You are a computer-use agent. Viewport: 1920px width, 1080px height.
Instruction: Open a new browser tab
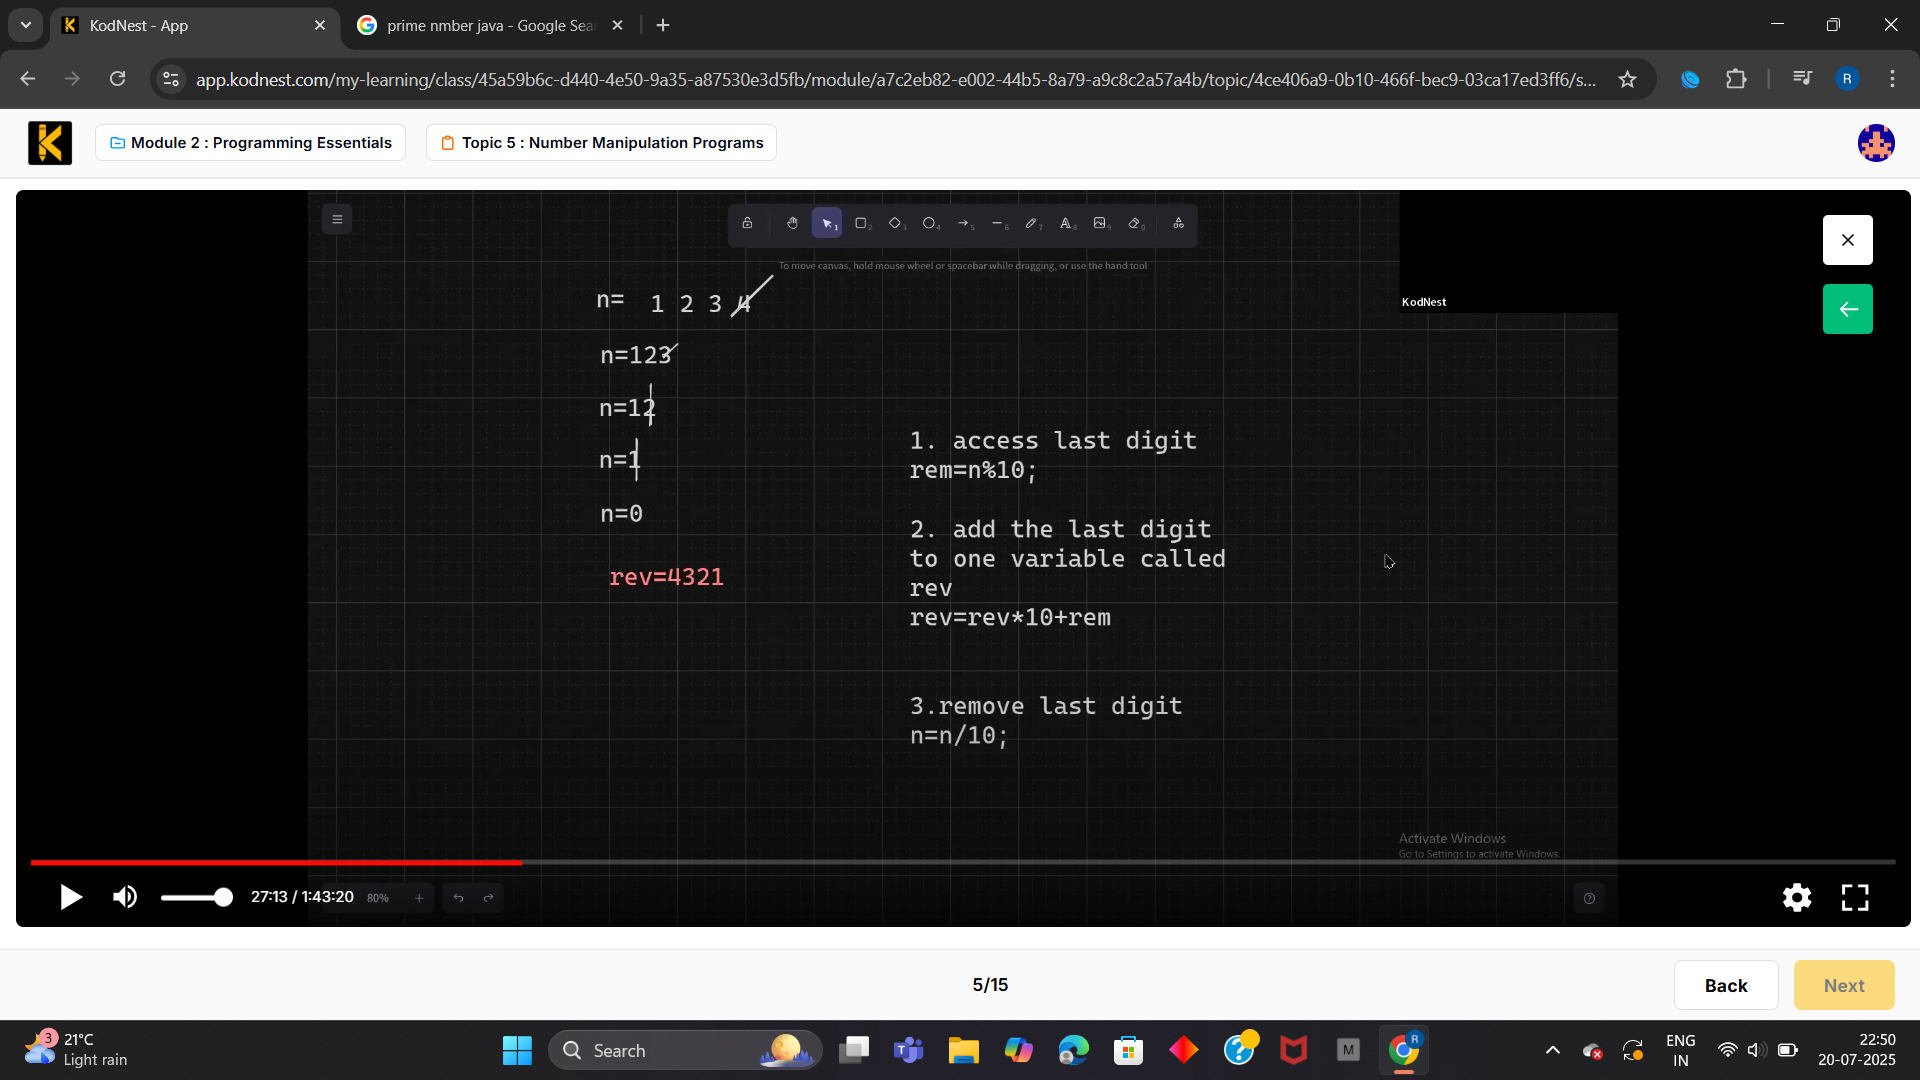[663, 26]
